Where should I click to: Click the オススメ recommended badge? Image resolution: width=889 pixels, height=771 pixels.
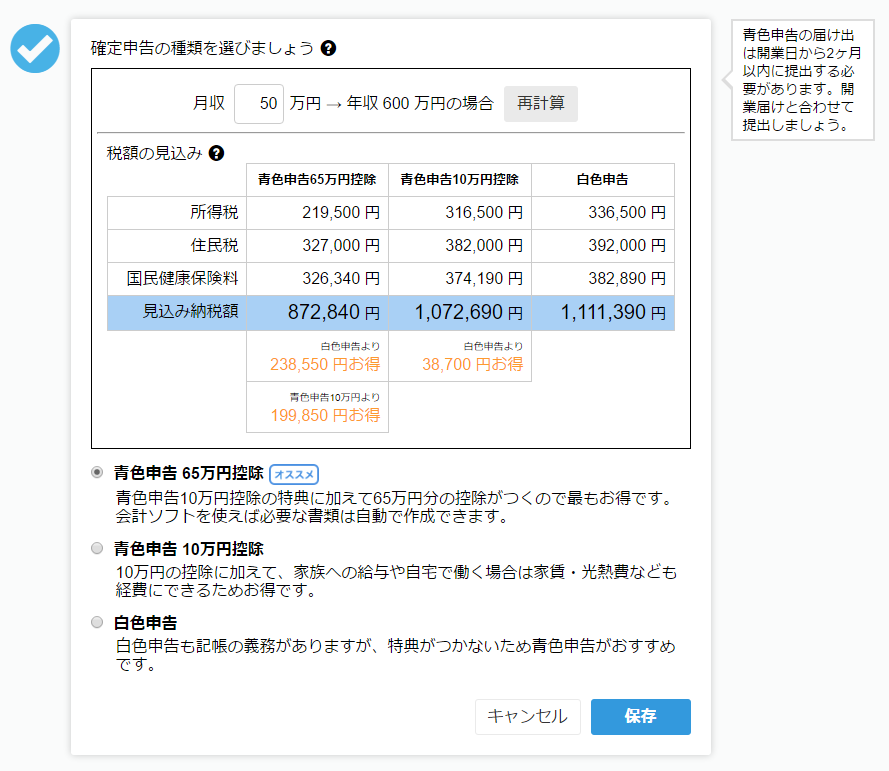pyautogui.click(x=294, y=474)
